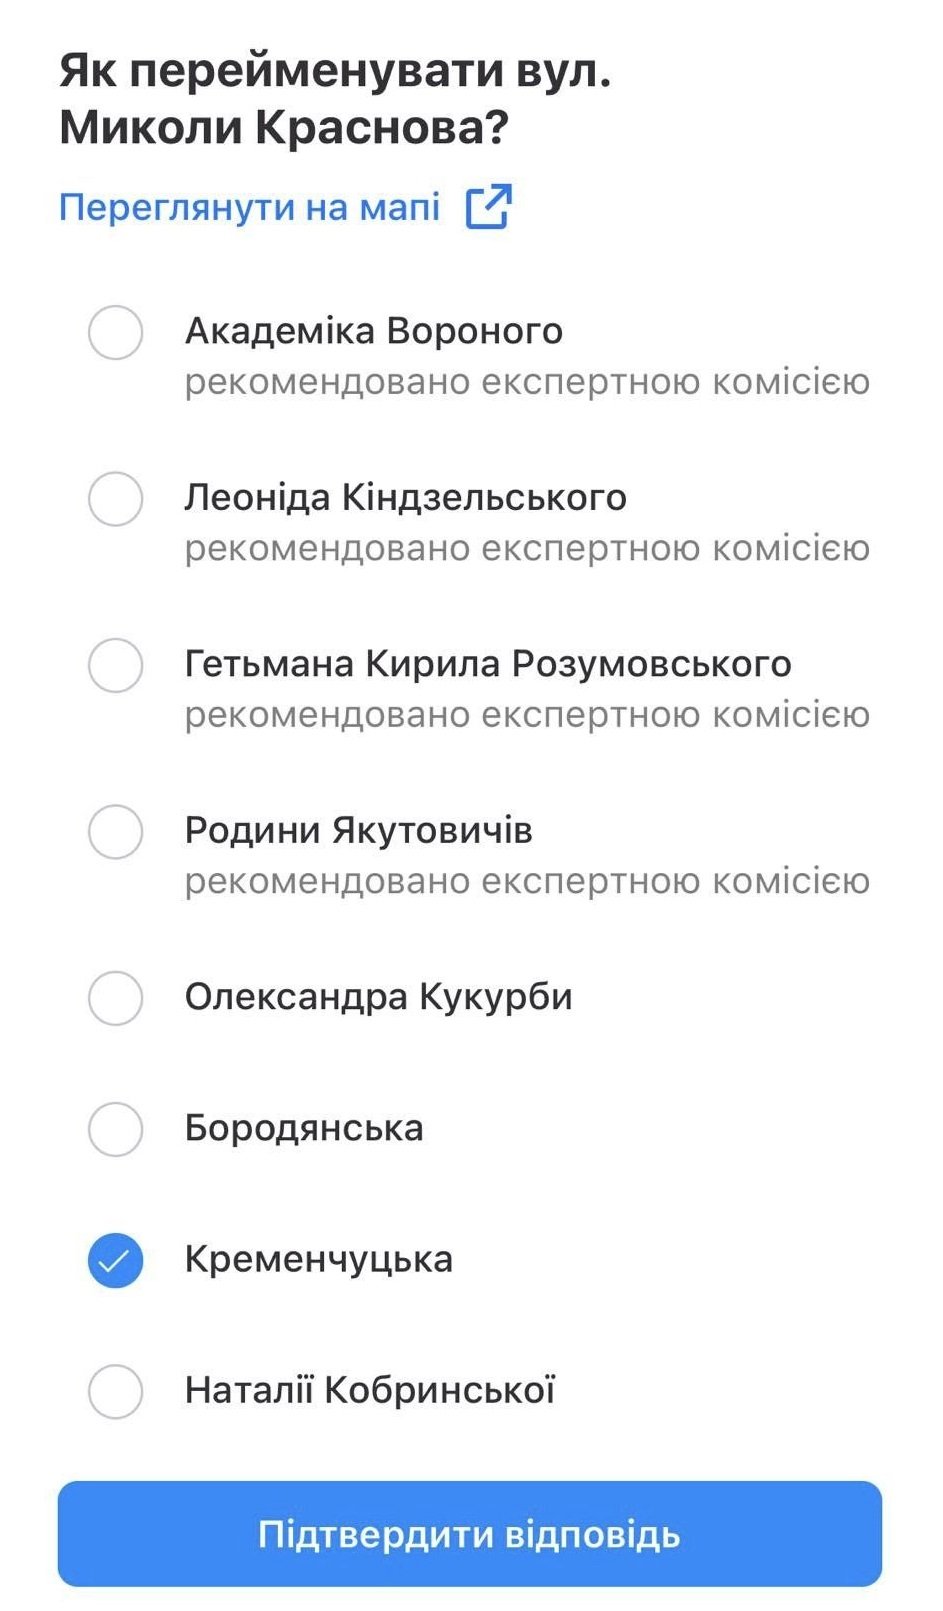Click the 'Олександра Кукурби' label text
Screen dimensions: 943x1611
[x=378, y=997]
